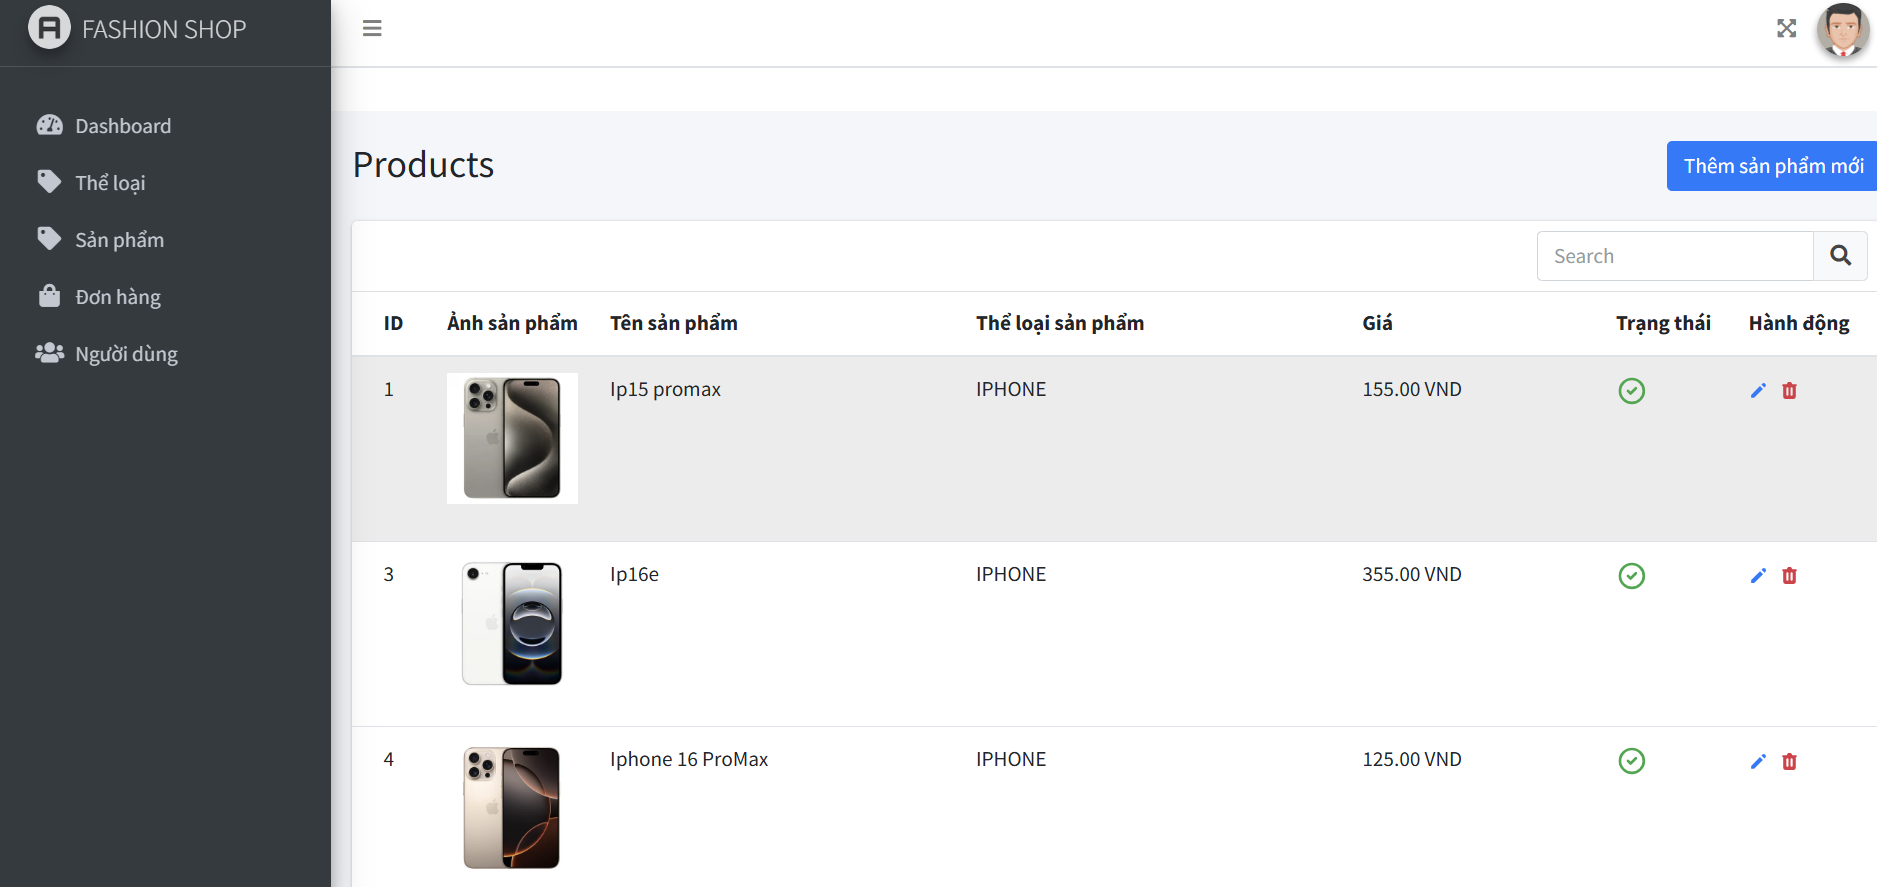Toggle the sidebar with the hamburger icon
Viewport: 1877px width, 887px height.
(x=372, y=28)
